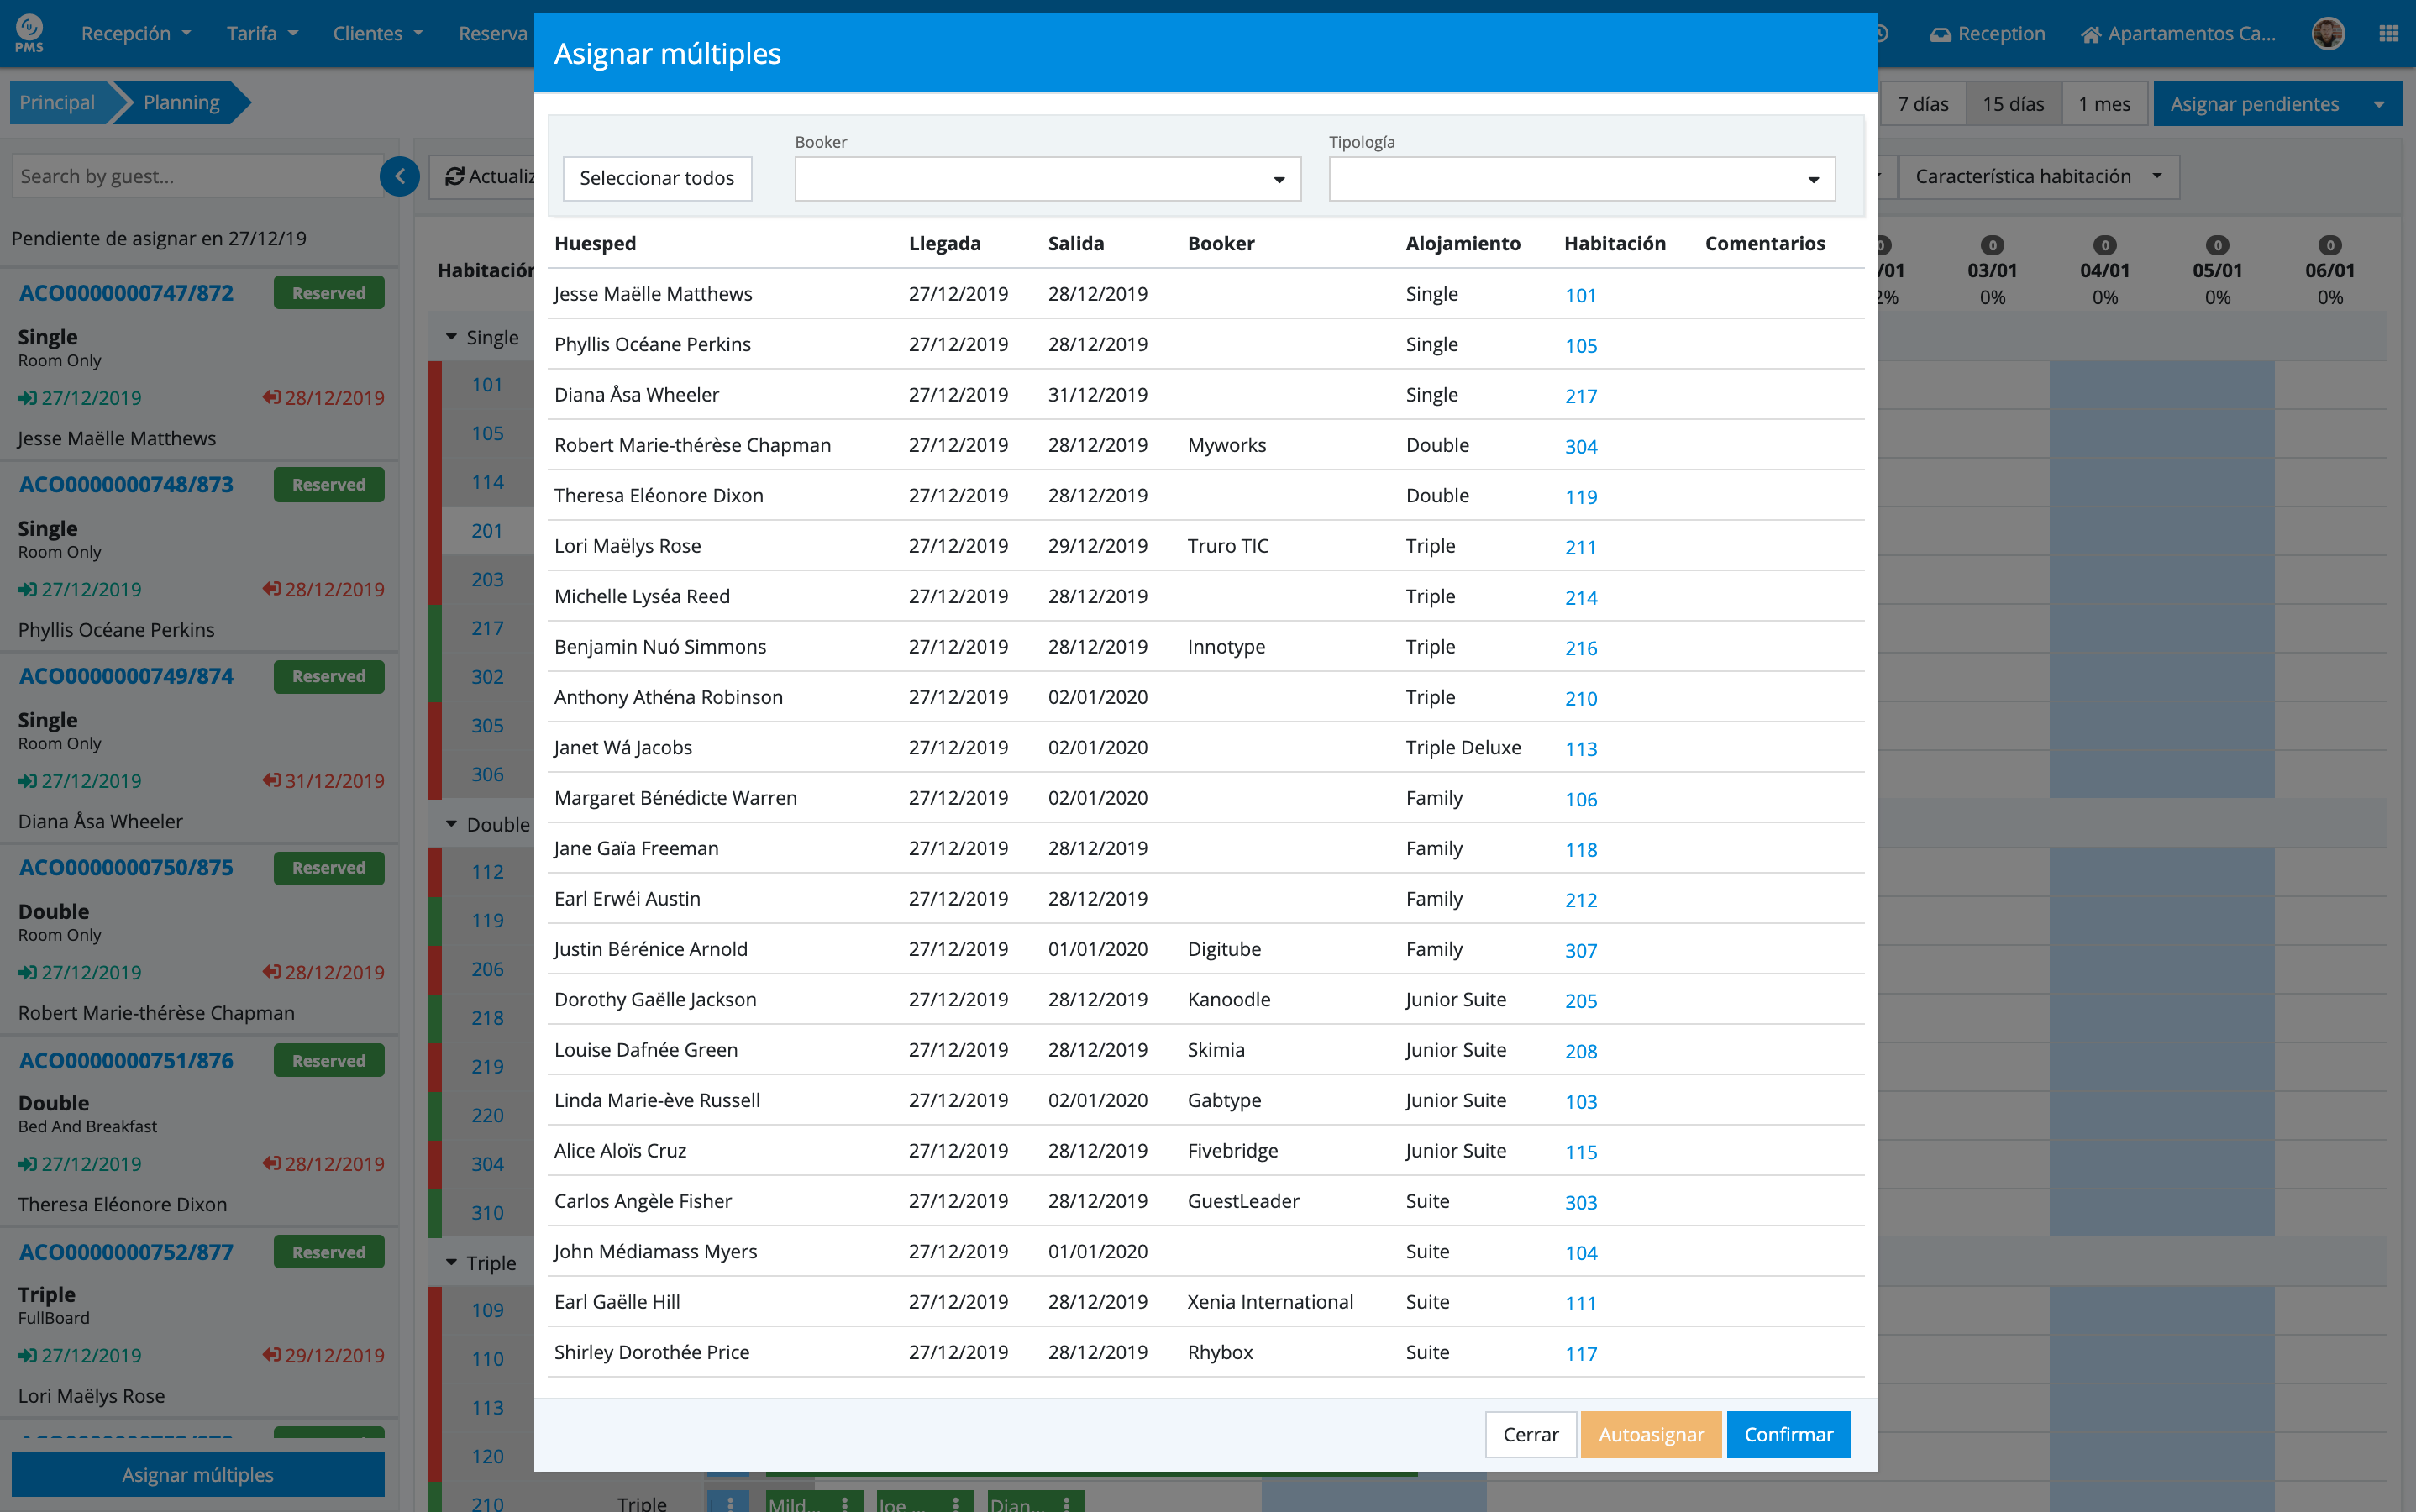
Task: Click the 03/01 notification count badge
Action: pos(1992,245)
